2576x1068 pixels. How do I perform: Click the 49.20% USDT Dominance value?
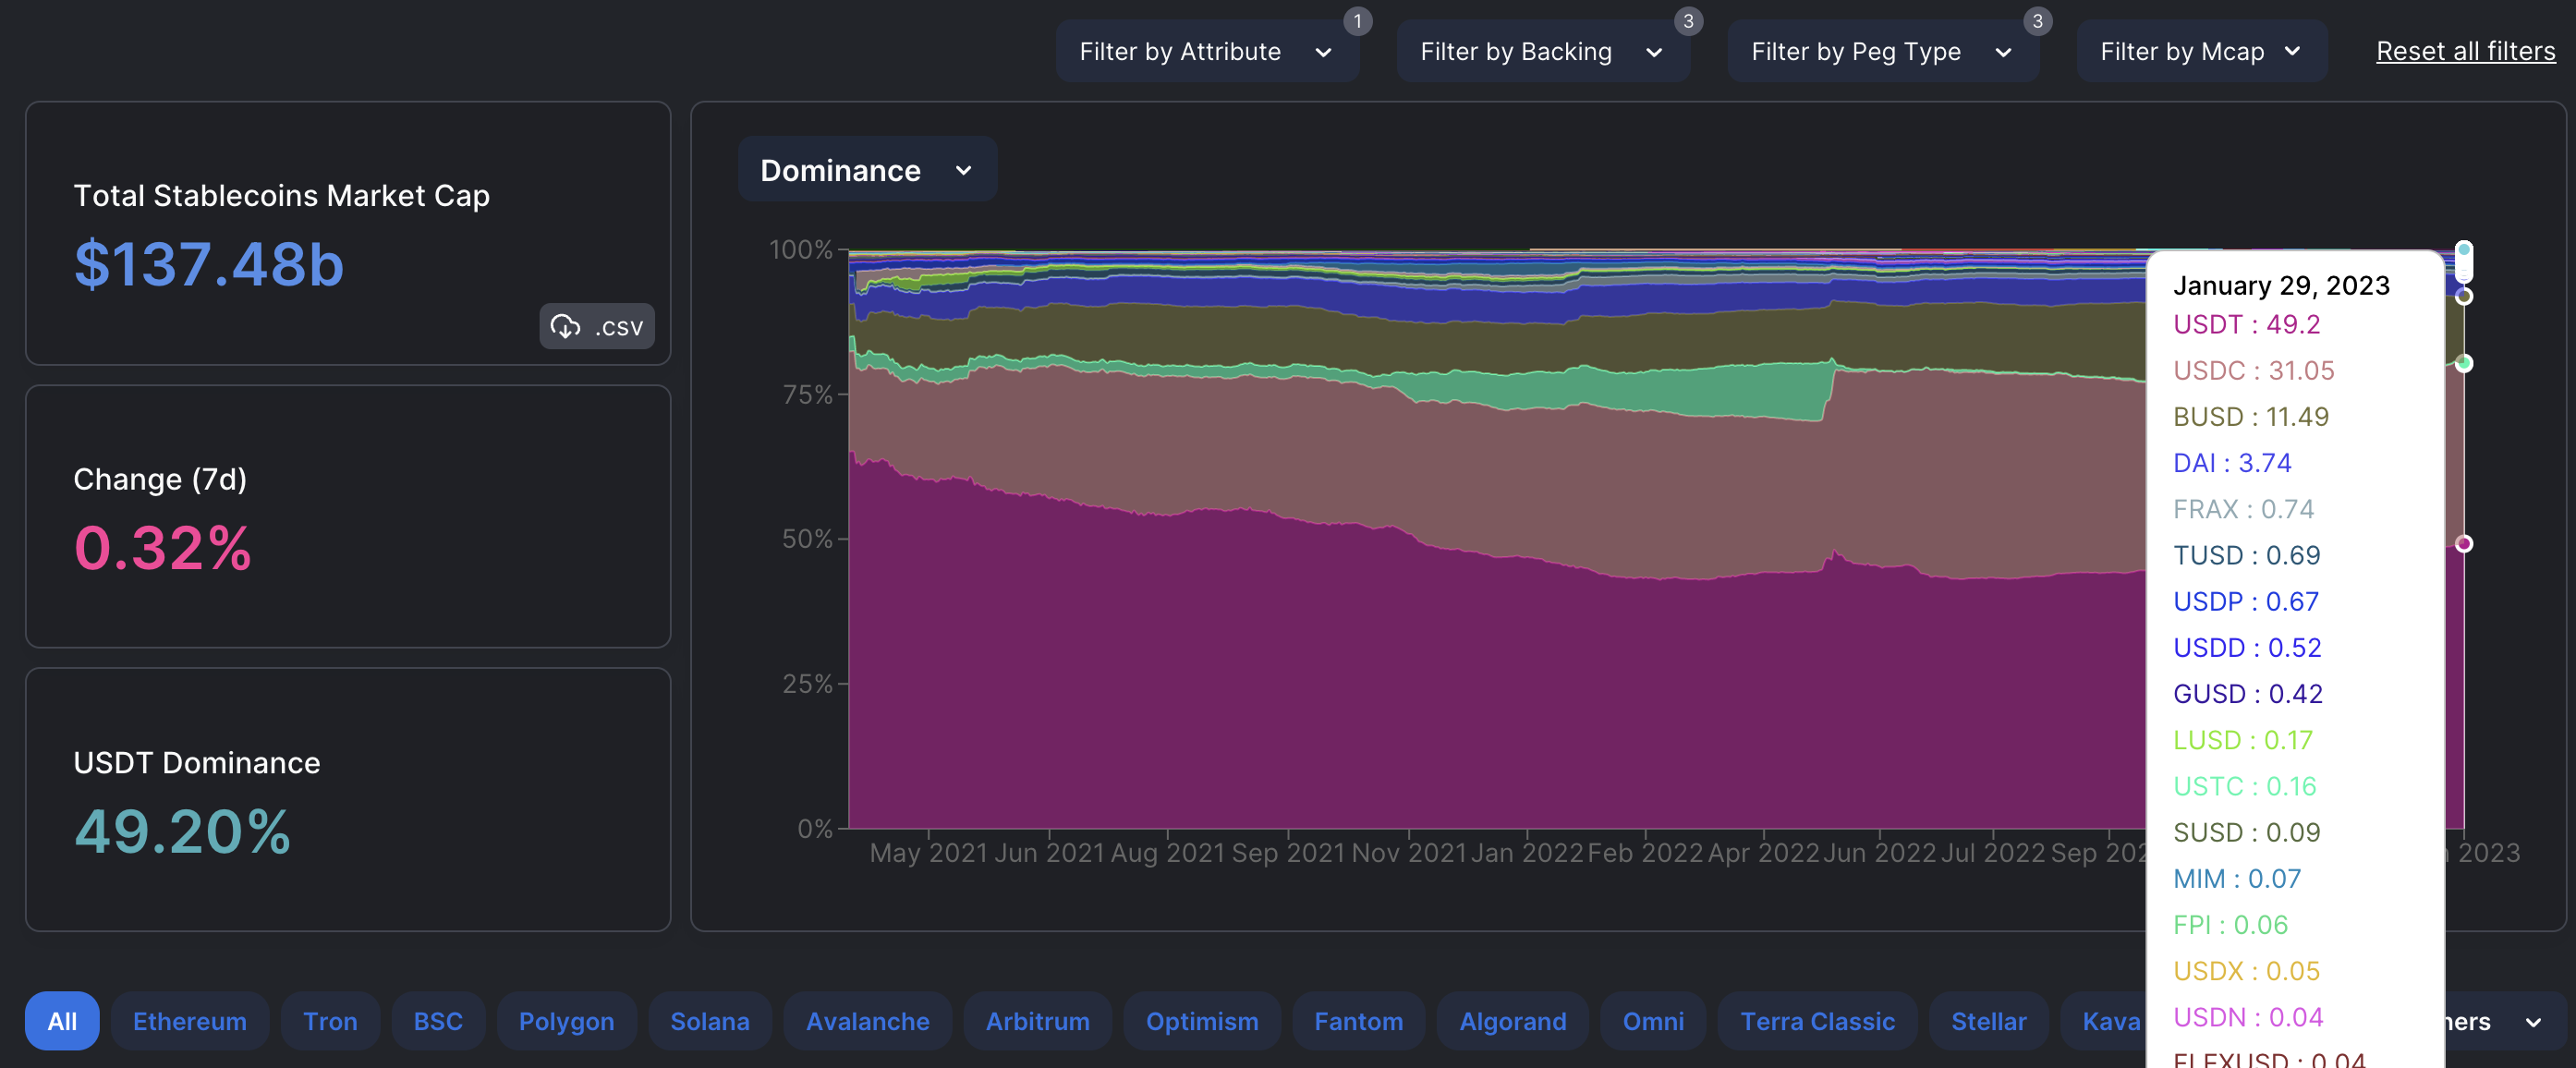tap(183, 831)
